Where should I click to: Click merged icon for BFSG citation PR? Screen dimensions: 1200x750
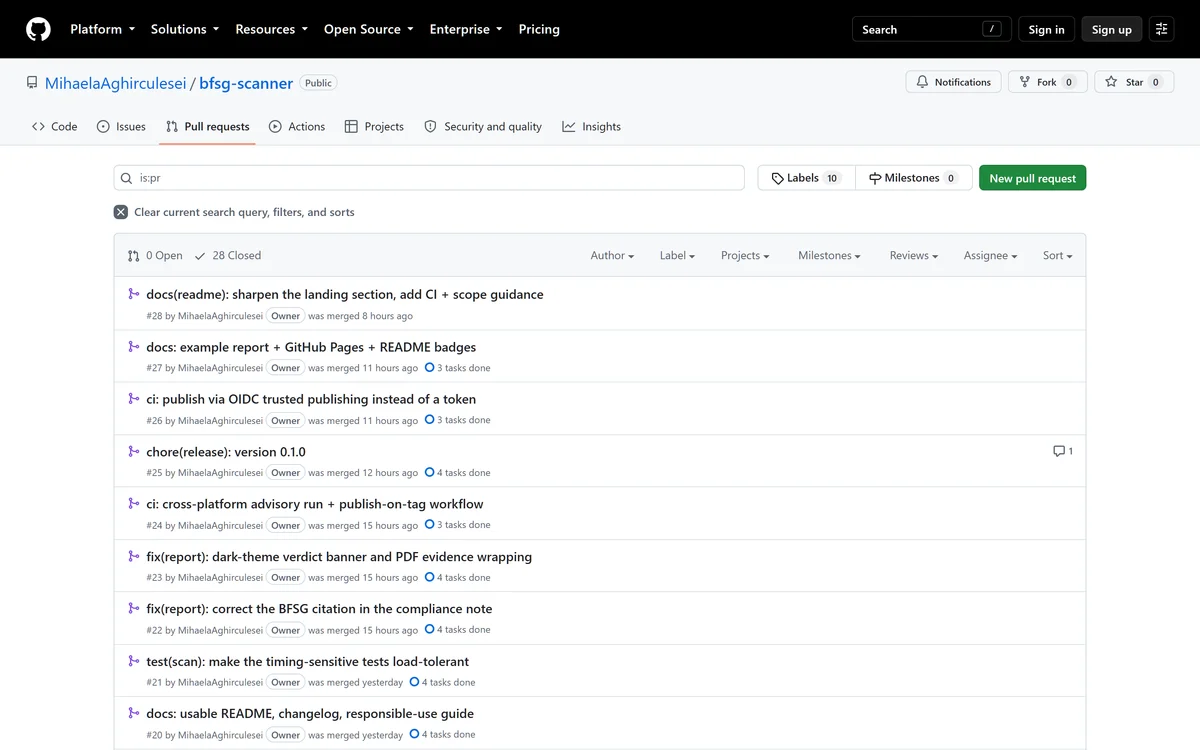pos(134,608)
